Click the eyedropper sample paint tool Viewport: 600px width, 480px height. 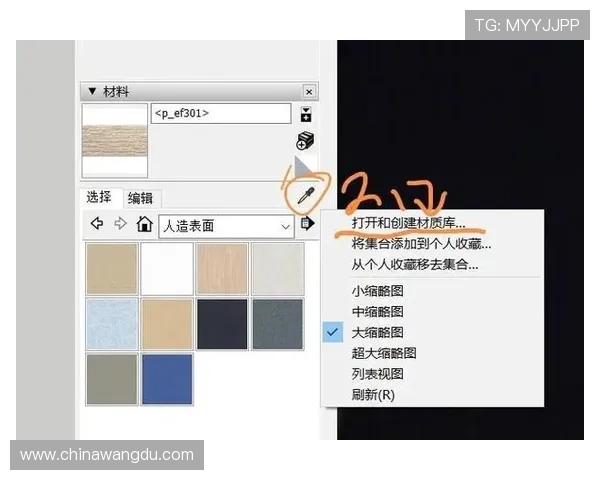coord(306,196)
